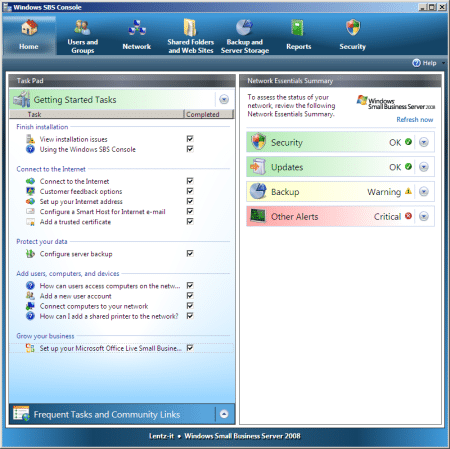Screen dimensions: 450x449
Task: Click the Connect to the Internet task icon
Action: 30,181
